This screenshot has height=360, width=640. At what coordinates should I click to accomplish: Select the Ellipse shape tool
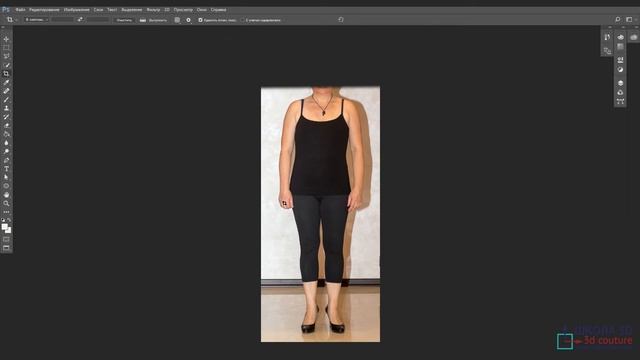6,186
